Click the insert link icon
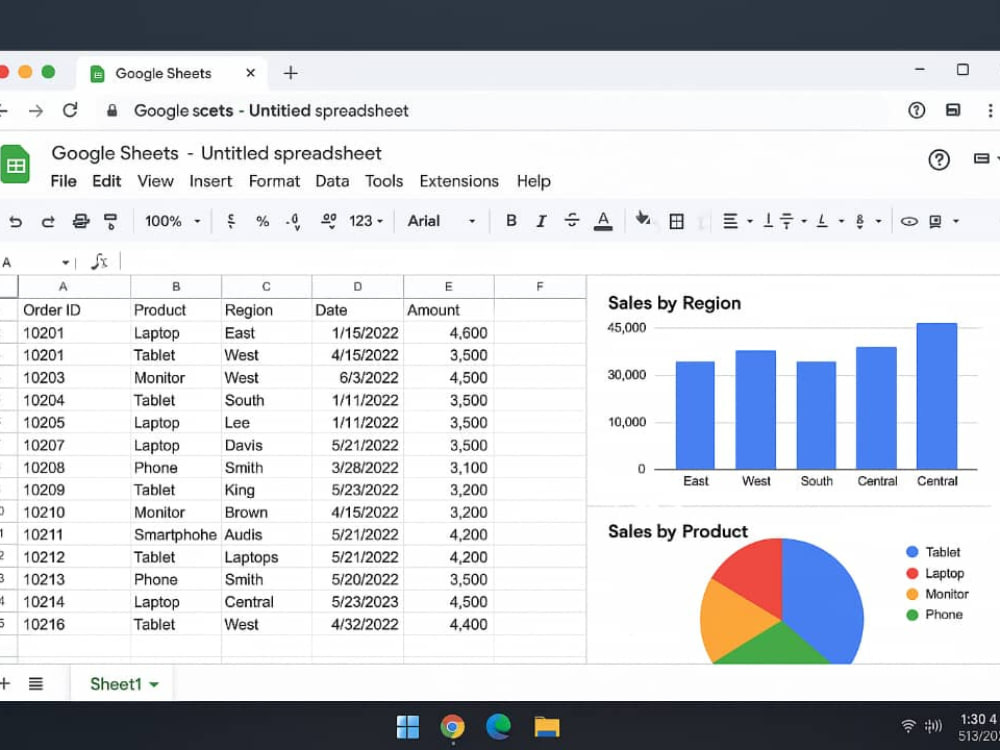The width and height of the screenshot is (1000, 750). [x=909, y=221]
